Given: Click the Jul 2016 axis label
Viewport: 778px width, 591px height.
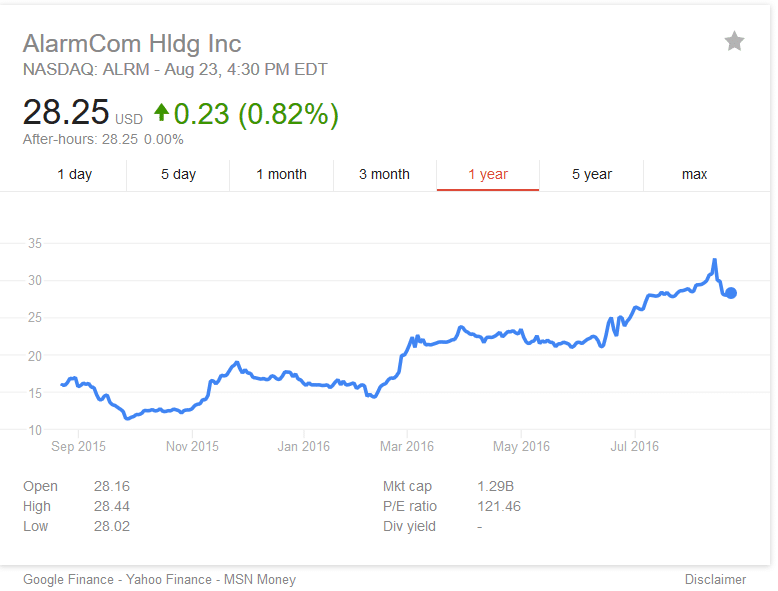Looking at the screenshot, I should (x=635, y=447).
